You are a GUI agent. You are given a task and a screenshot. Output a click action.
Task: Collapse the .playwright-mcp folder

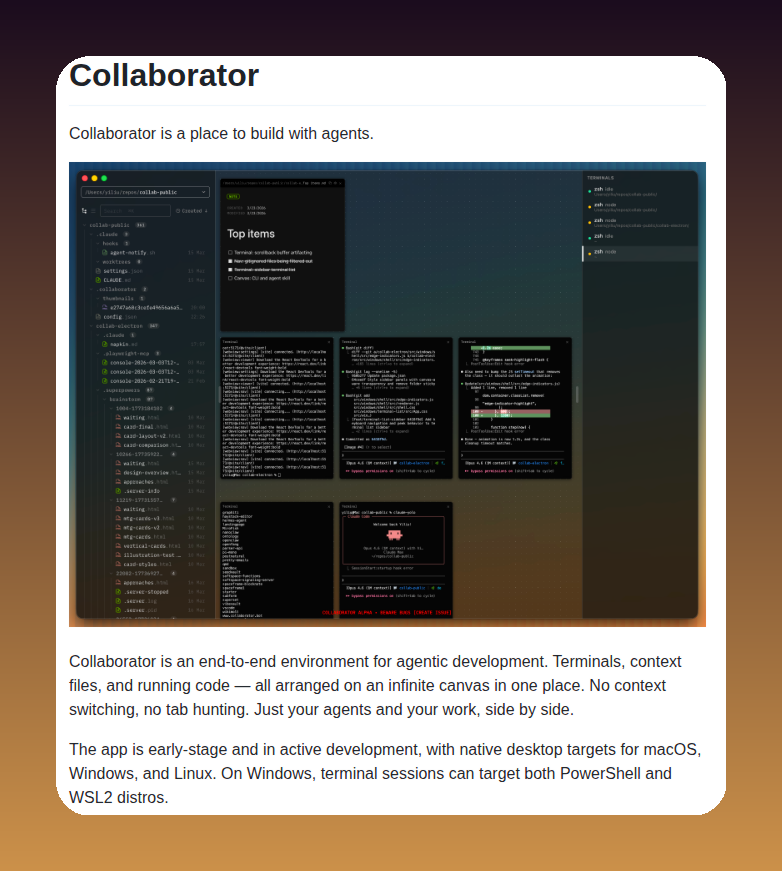[x=98, y=353]
